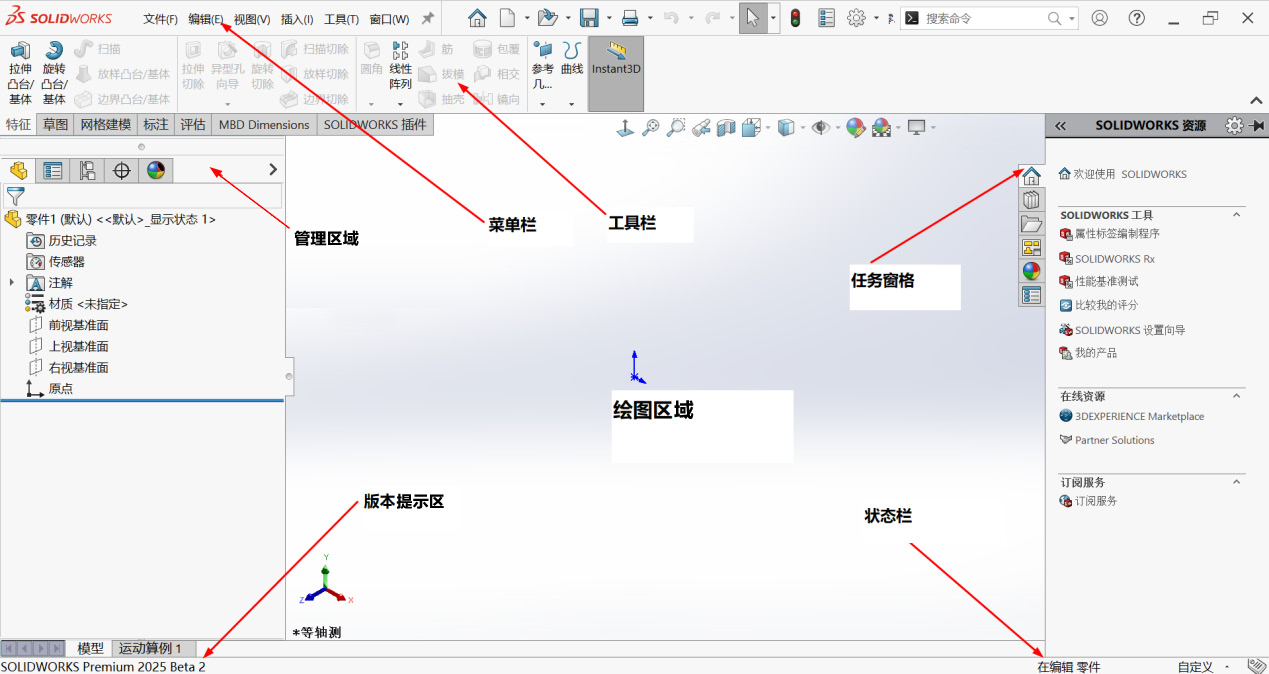Open the 3DEXPERIENCE Marketplace link
This screenshot has height=674, width=1269.
pos(1139,417)
